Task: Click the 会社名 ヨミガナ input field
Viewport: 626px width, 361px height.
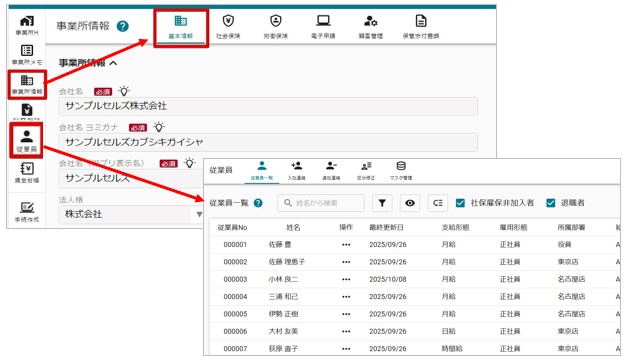Action: [268, 142]
